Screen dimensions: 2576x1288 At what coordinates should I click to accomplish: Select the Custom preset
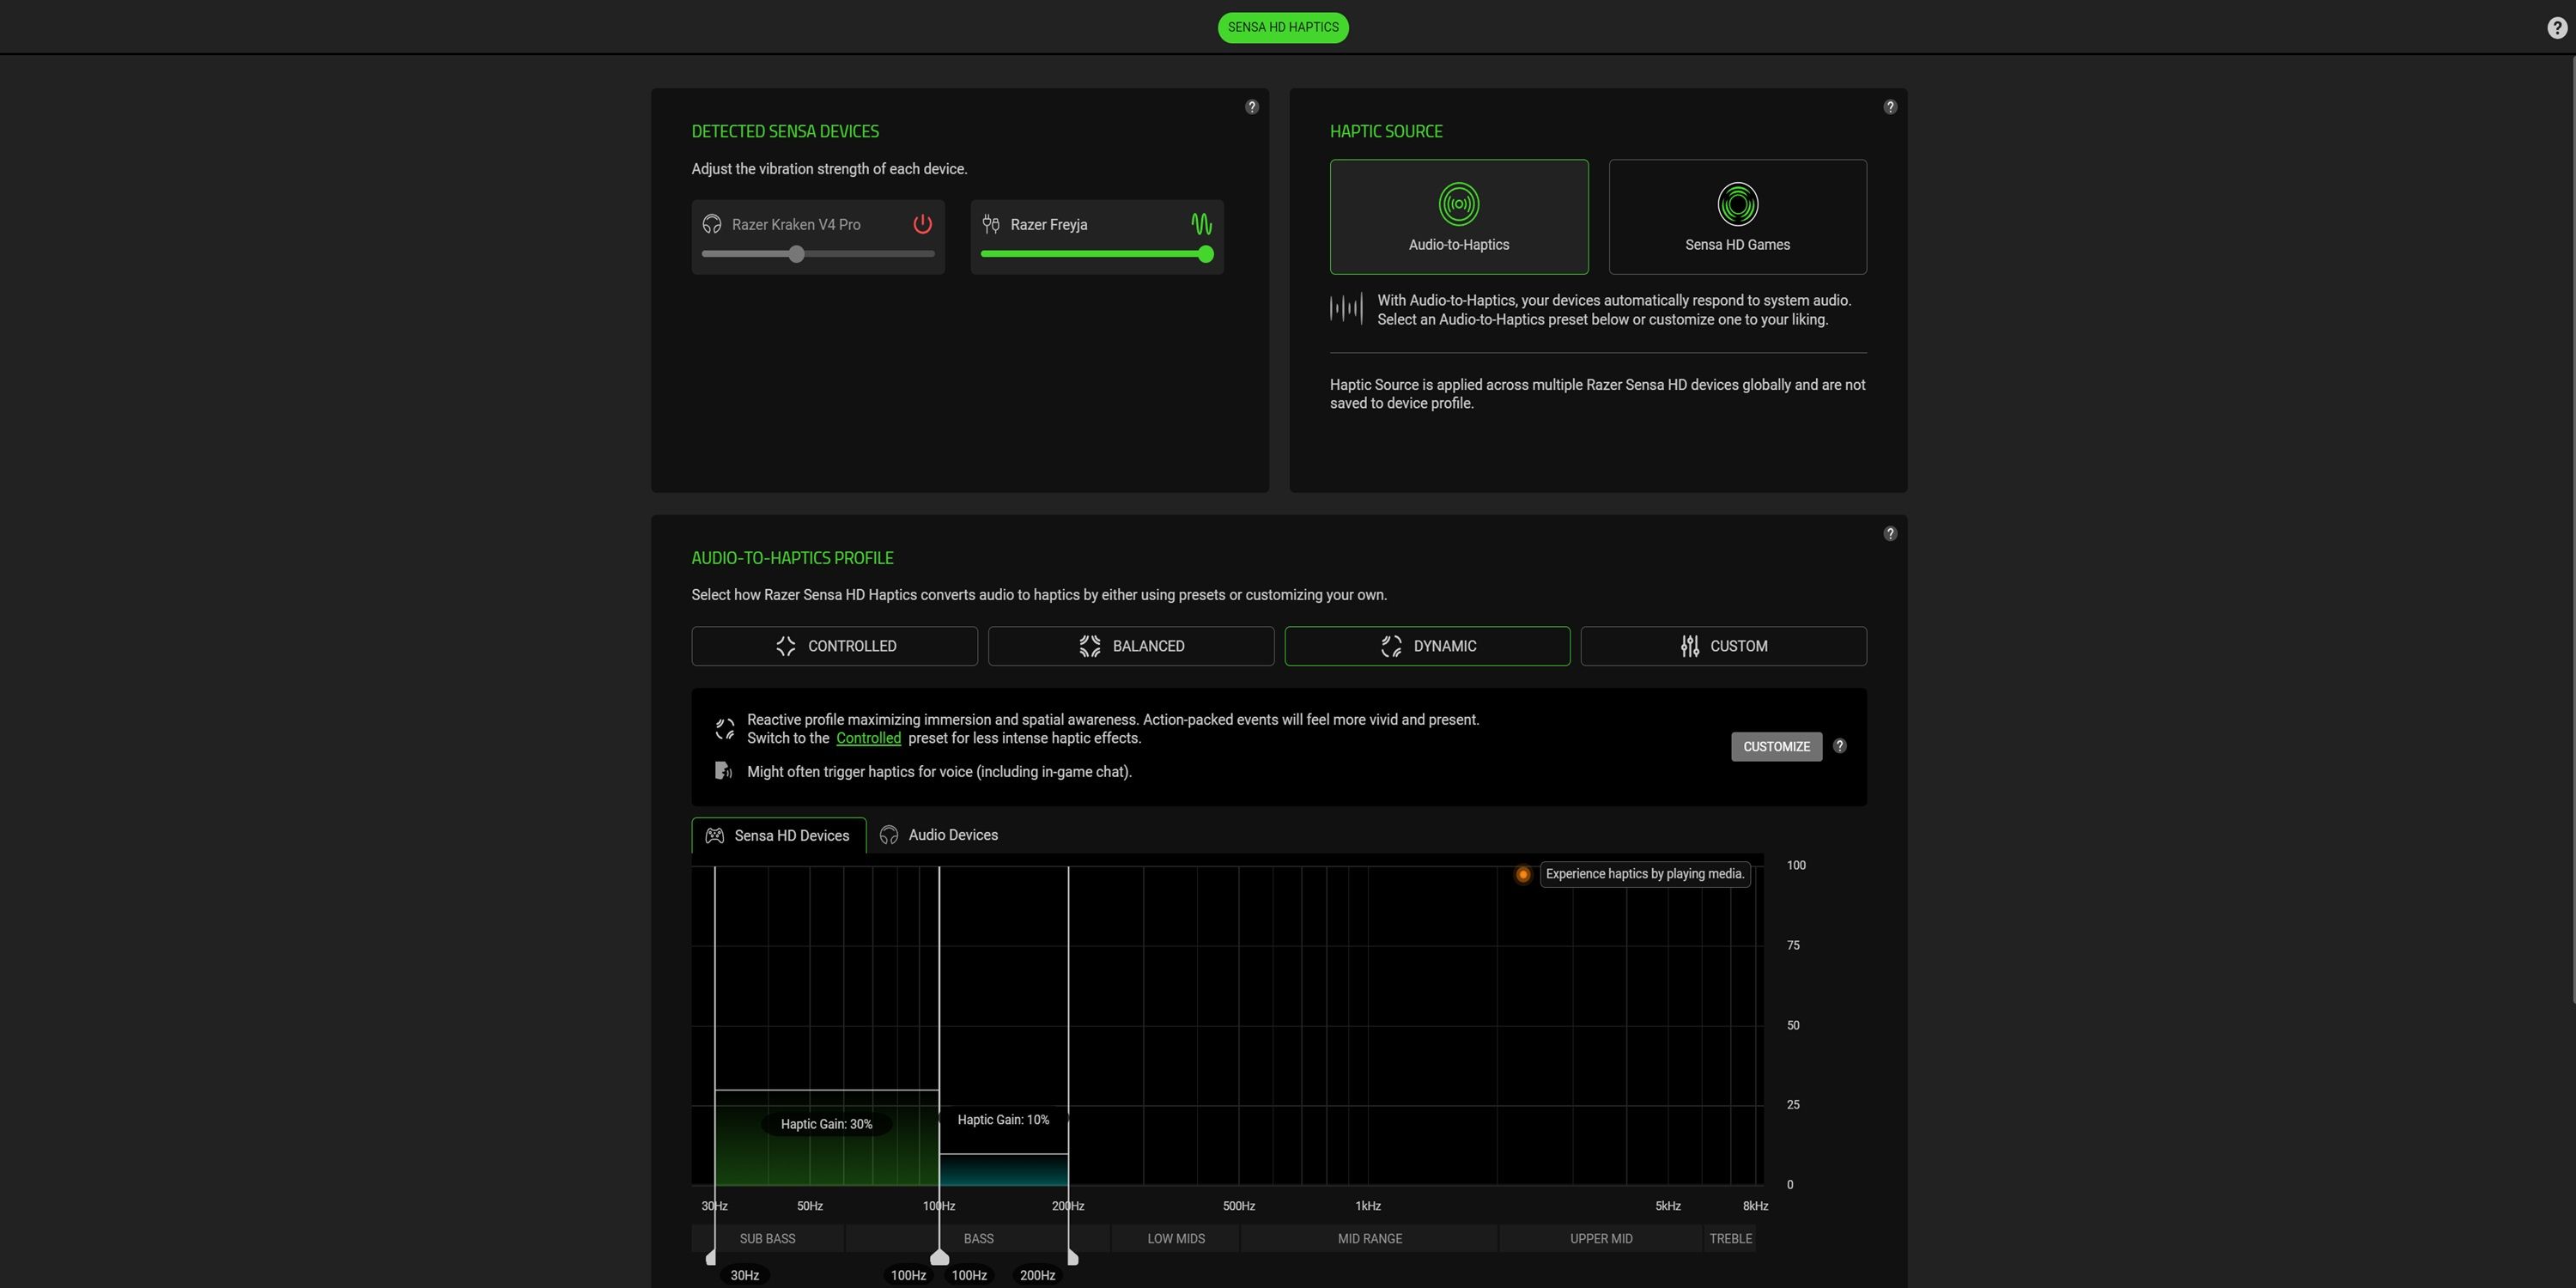click(1723, 646)
